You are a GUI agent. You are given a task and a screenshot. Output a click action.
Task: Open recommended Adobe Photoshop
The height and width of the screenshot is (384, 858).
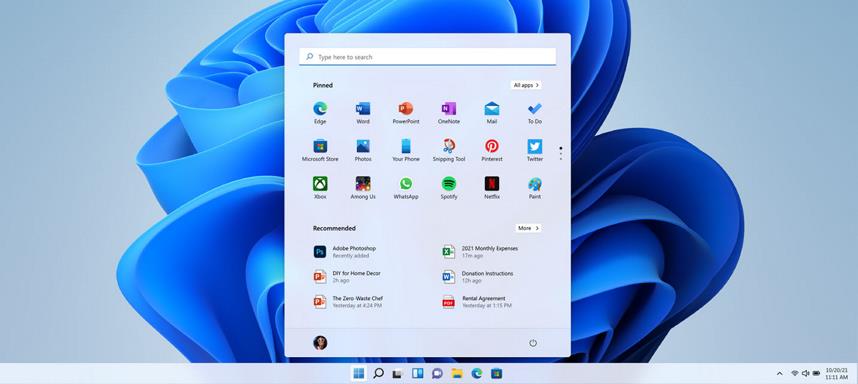345,252
